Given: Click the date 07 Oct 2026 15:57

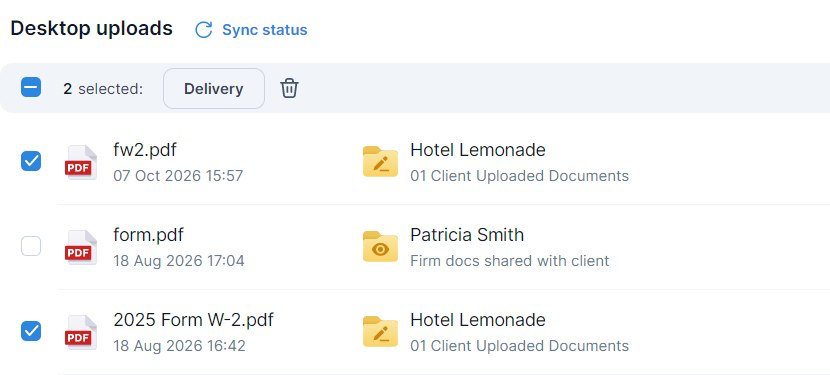Looking at the screenshot, I should [178, 176].
